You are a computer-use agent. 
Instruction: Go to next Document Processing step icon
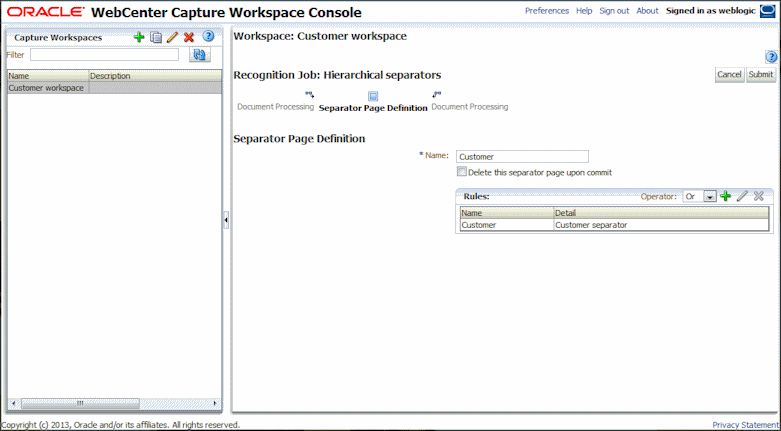[437, 94]
